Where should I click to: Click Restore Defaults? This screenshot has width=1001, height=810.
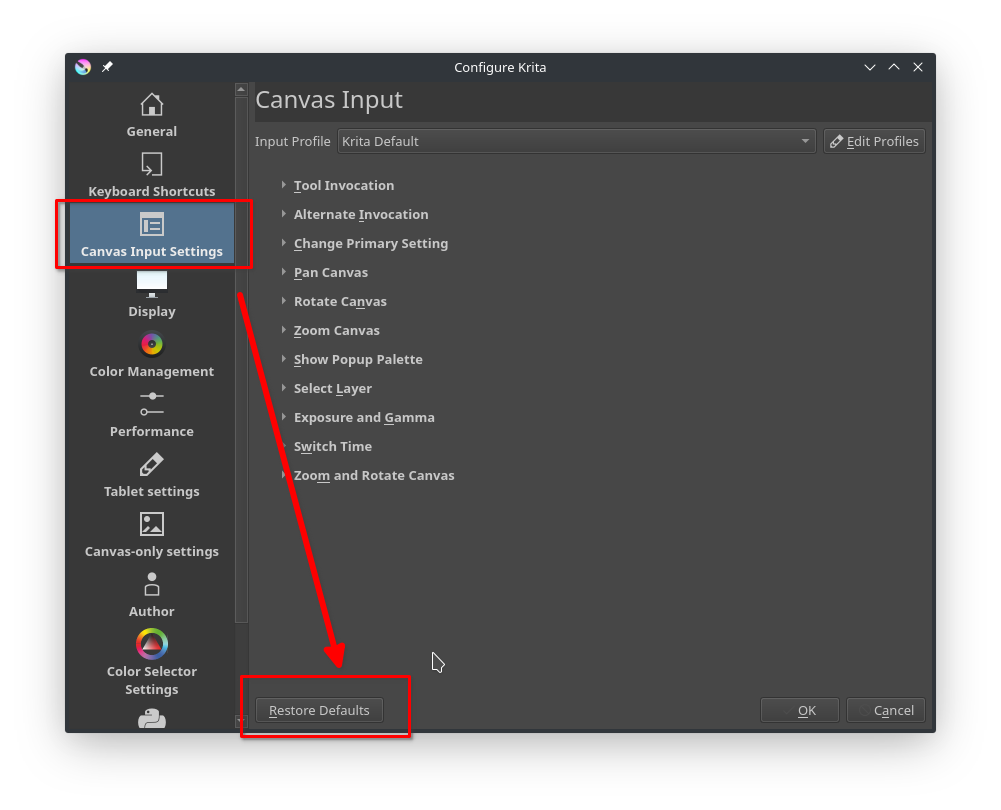tap(318, 710)
